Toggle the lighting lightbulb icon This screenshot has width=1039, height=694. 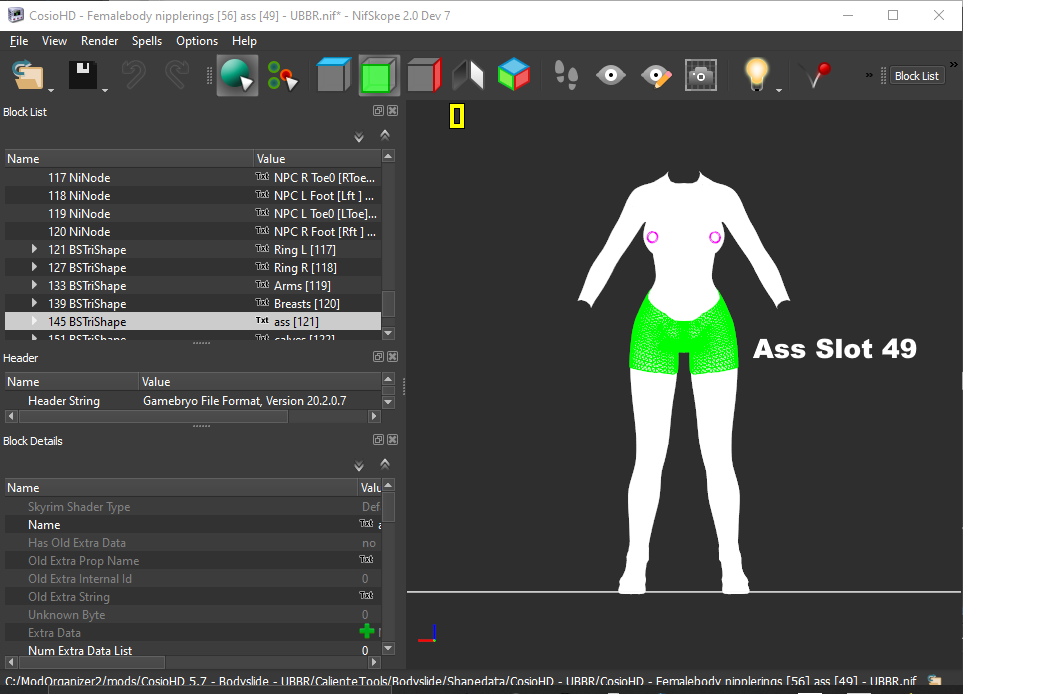(x=756, y=74)
